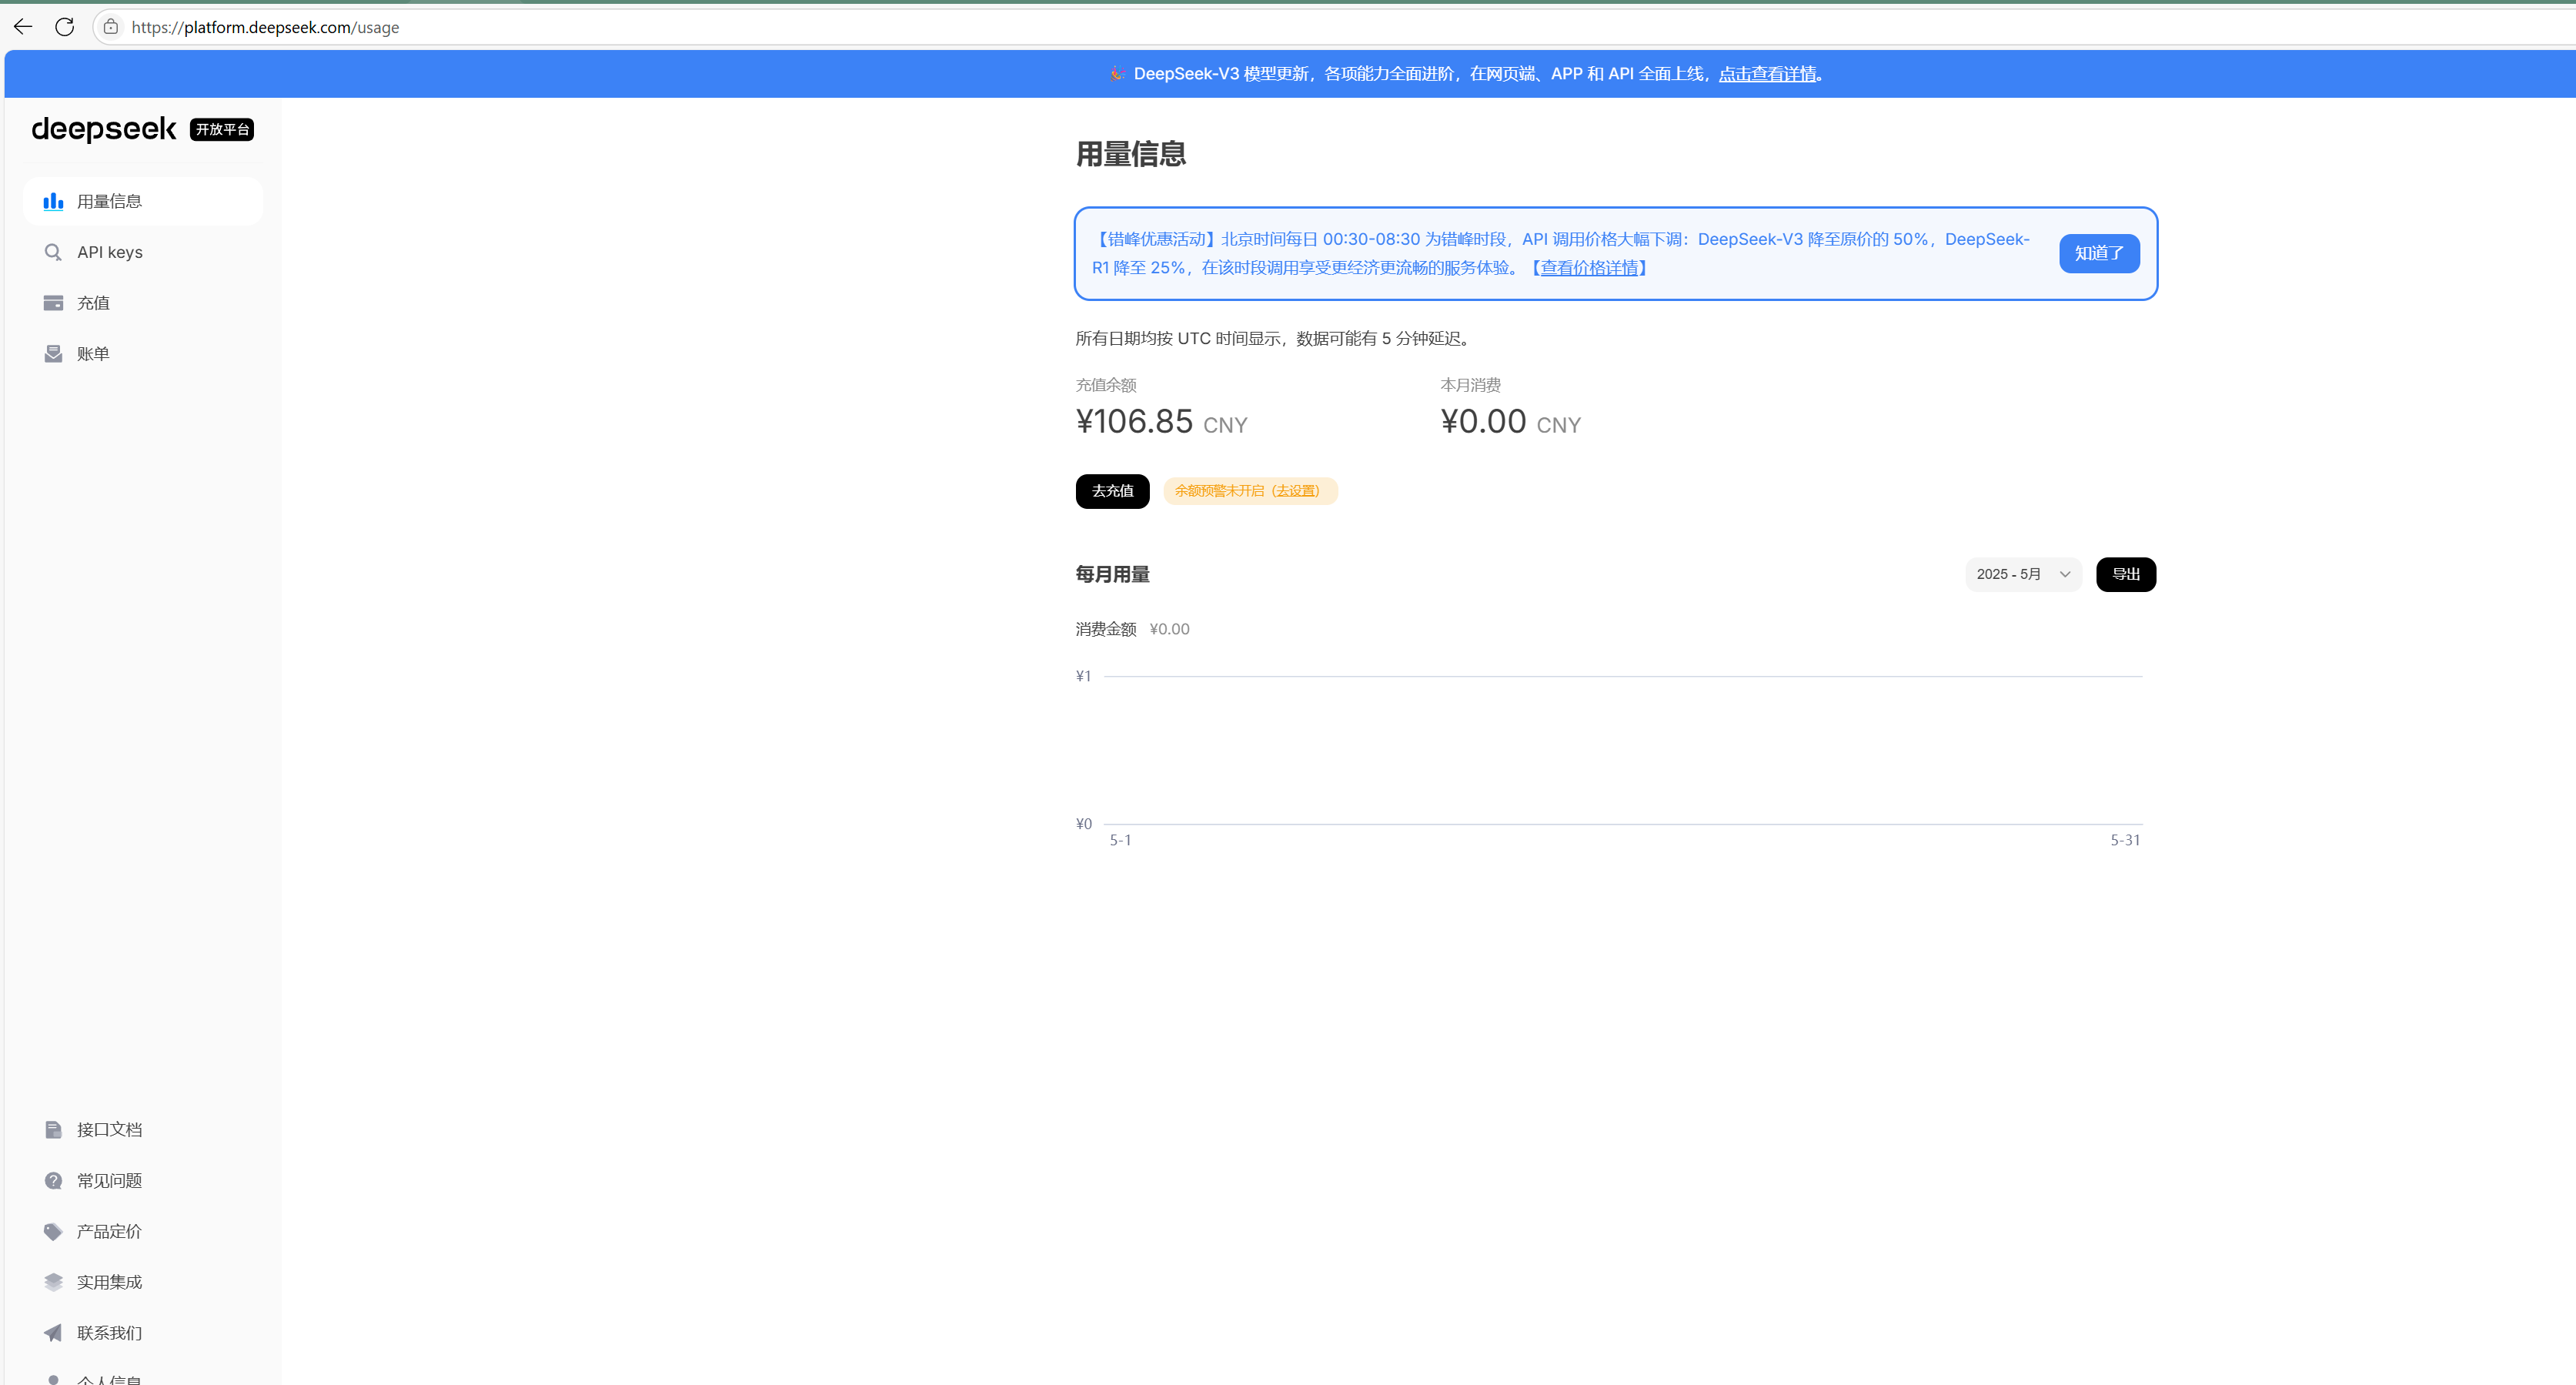
Task: Click the chevron in month selector
Action: pyautogui.click(x=2065, y=574)
